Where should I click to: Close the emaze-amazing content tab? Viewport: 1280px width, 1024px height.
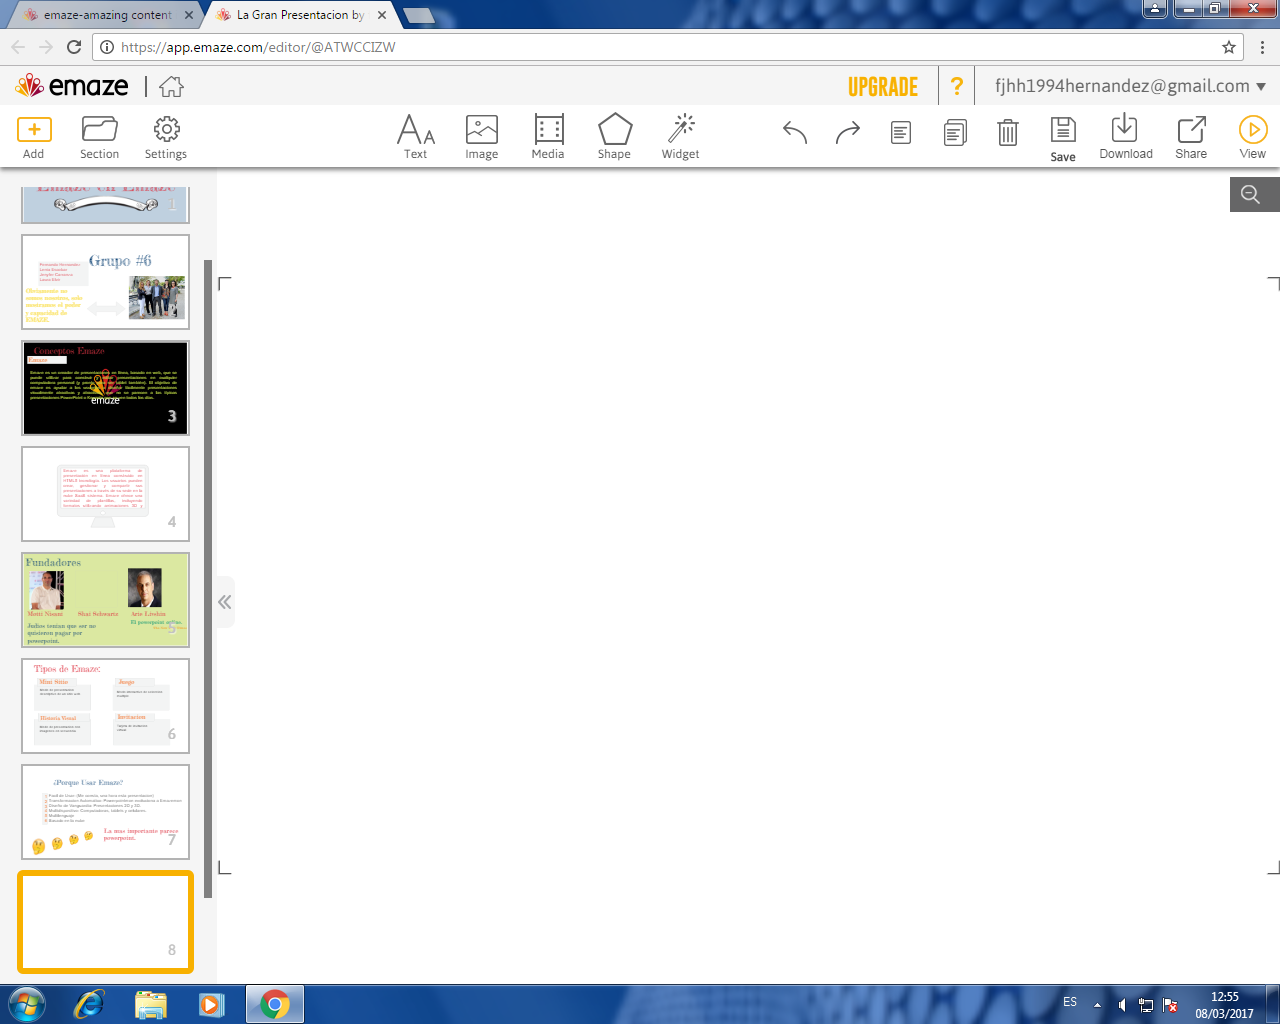[189, 15]
